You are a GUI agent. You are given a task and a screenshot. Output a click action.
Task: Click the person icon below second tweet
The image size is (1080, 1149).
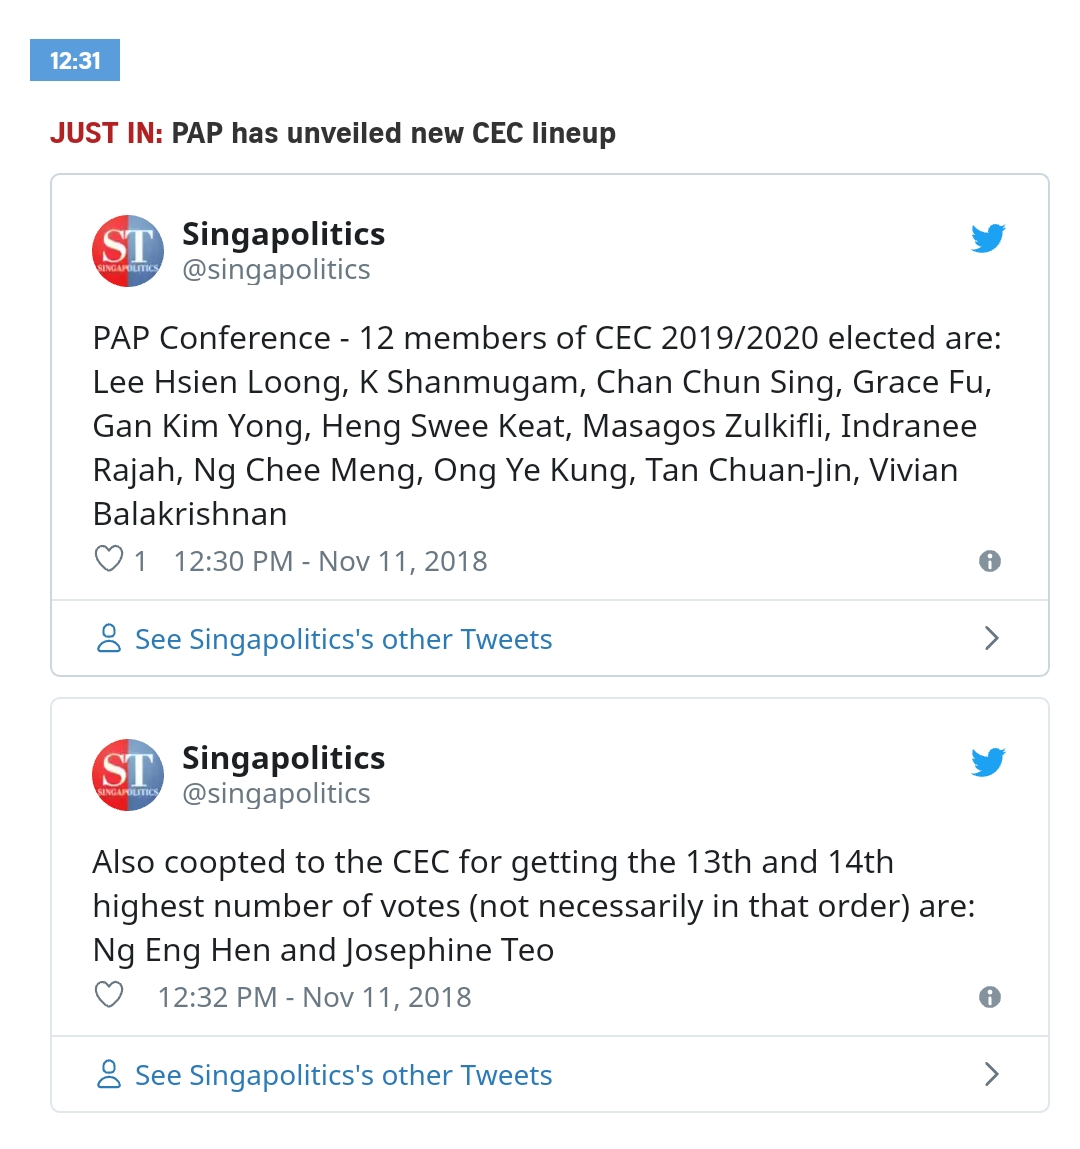tap(108, 1075)
